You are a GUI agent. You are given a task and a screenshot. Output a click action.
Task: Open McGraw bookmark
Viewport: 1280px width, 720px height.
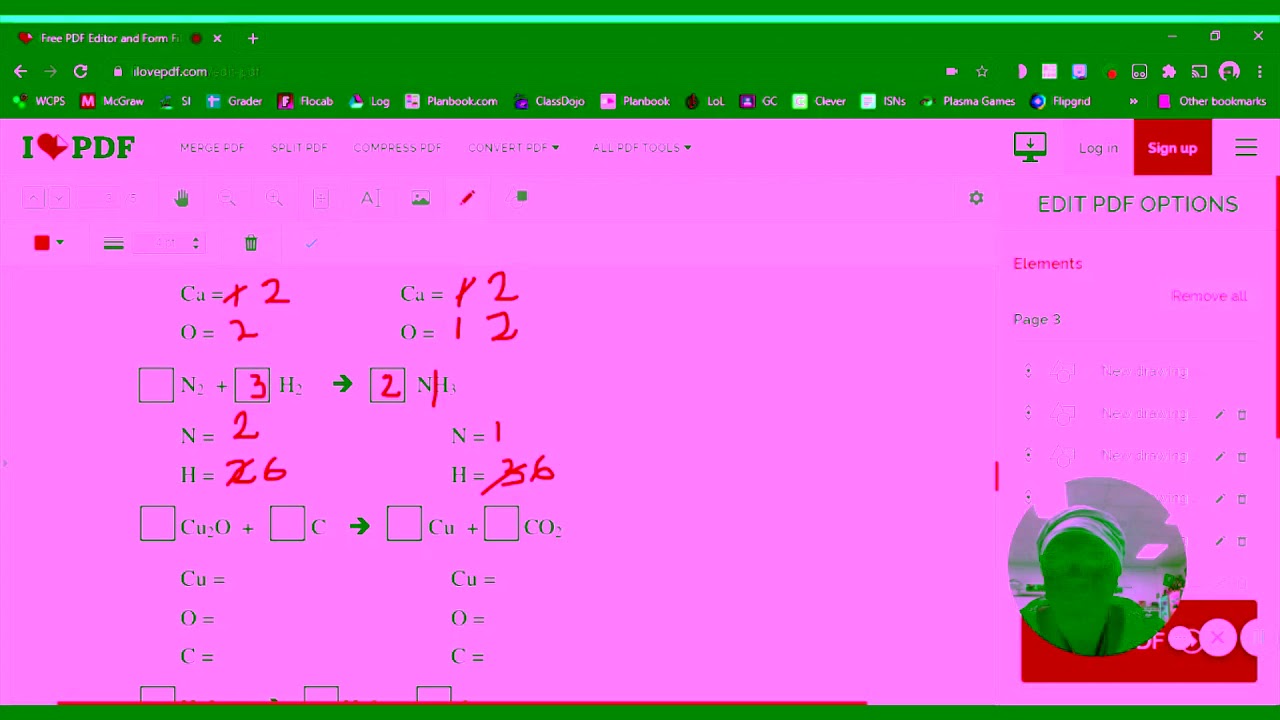[x=113, y=101]
